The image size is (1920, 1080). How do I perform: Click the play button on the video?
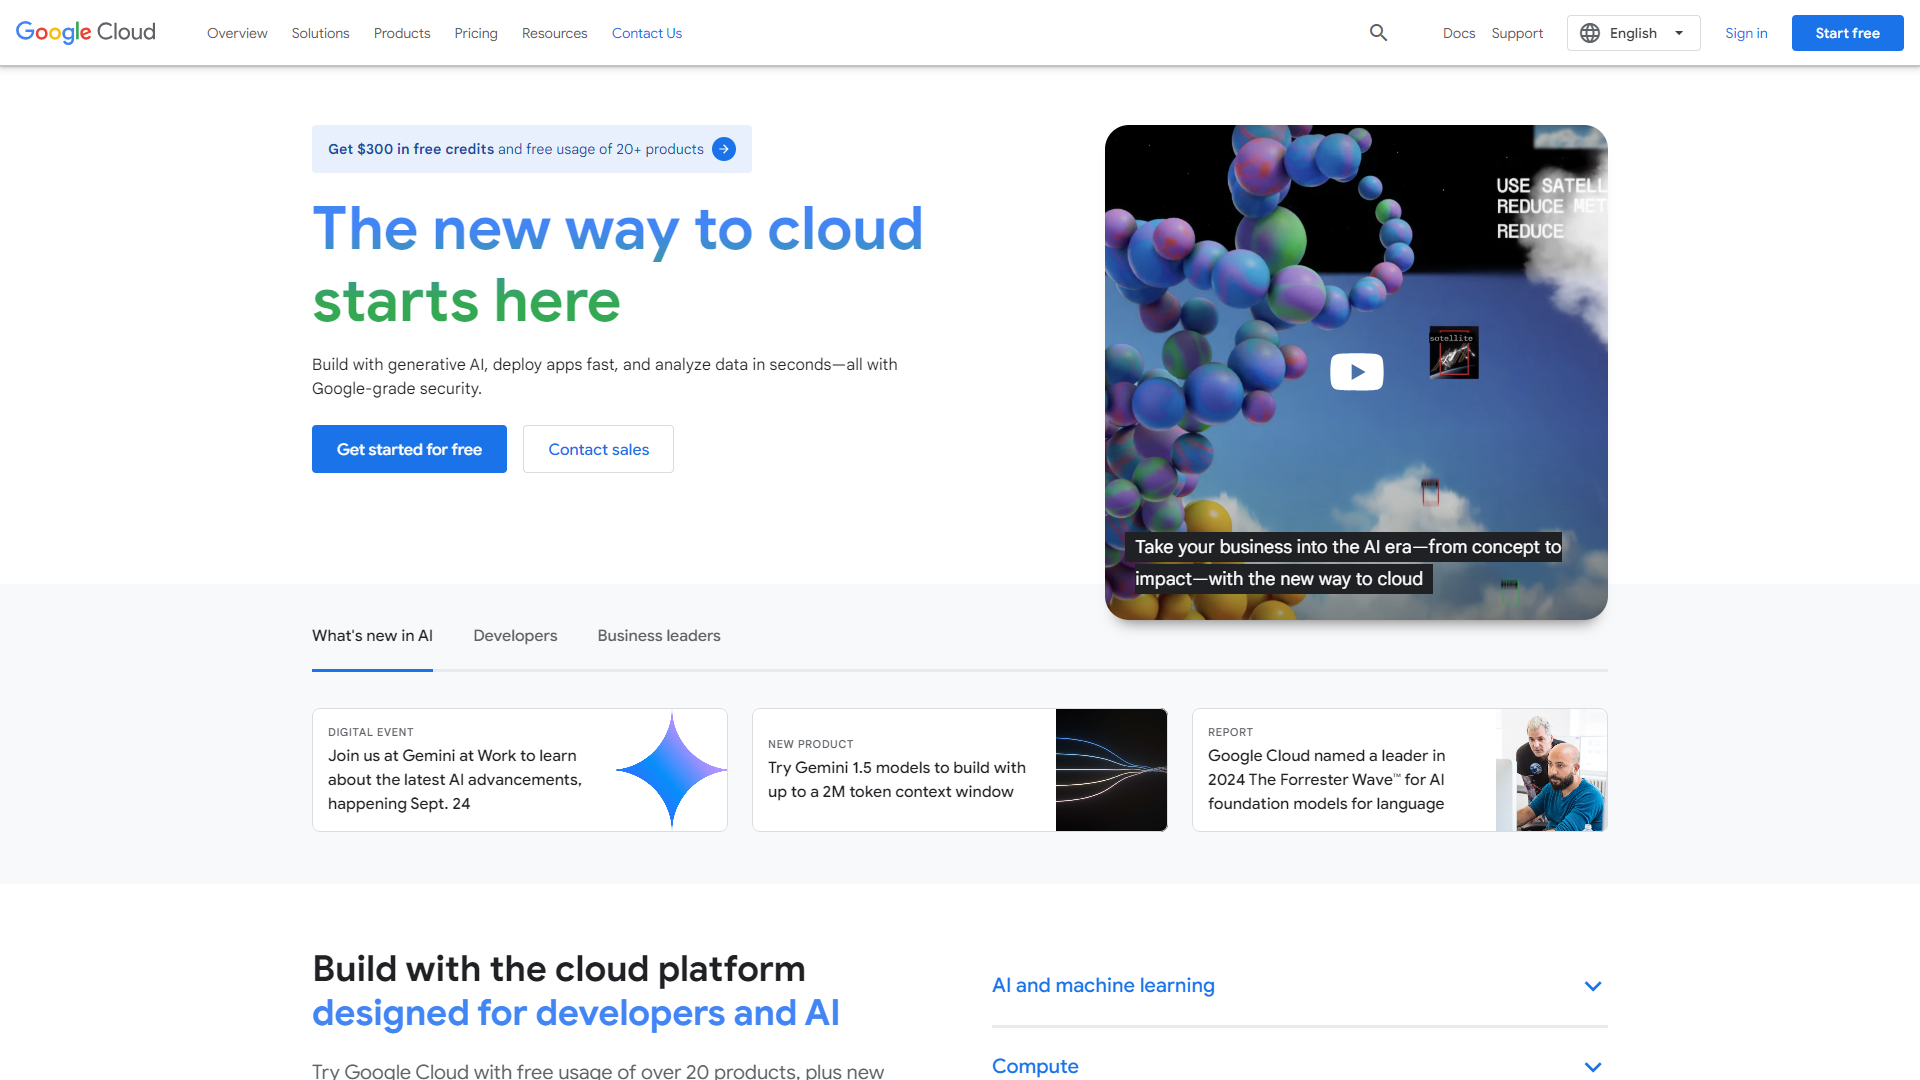pos(1357,372)
